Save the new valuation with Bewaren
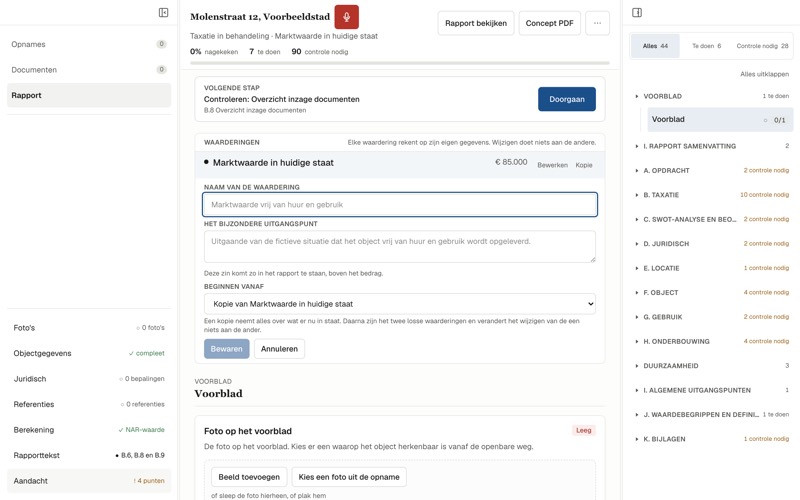The width and height of the screenshot is (800, 500). coord(227,349)
